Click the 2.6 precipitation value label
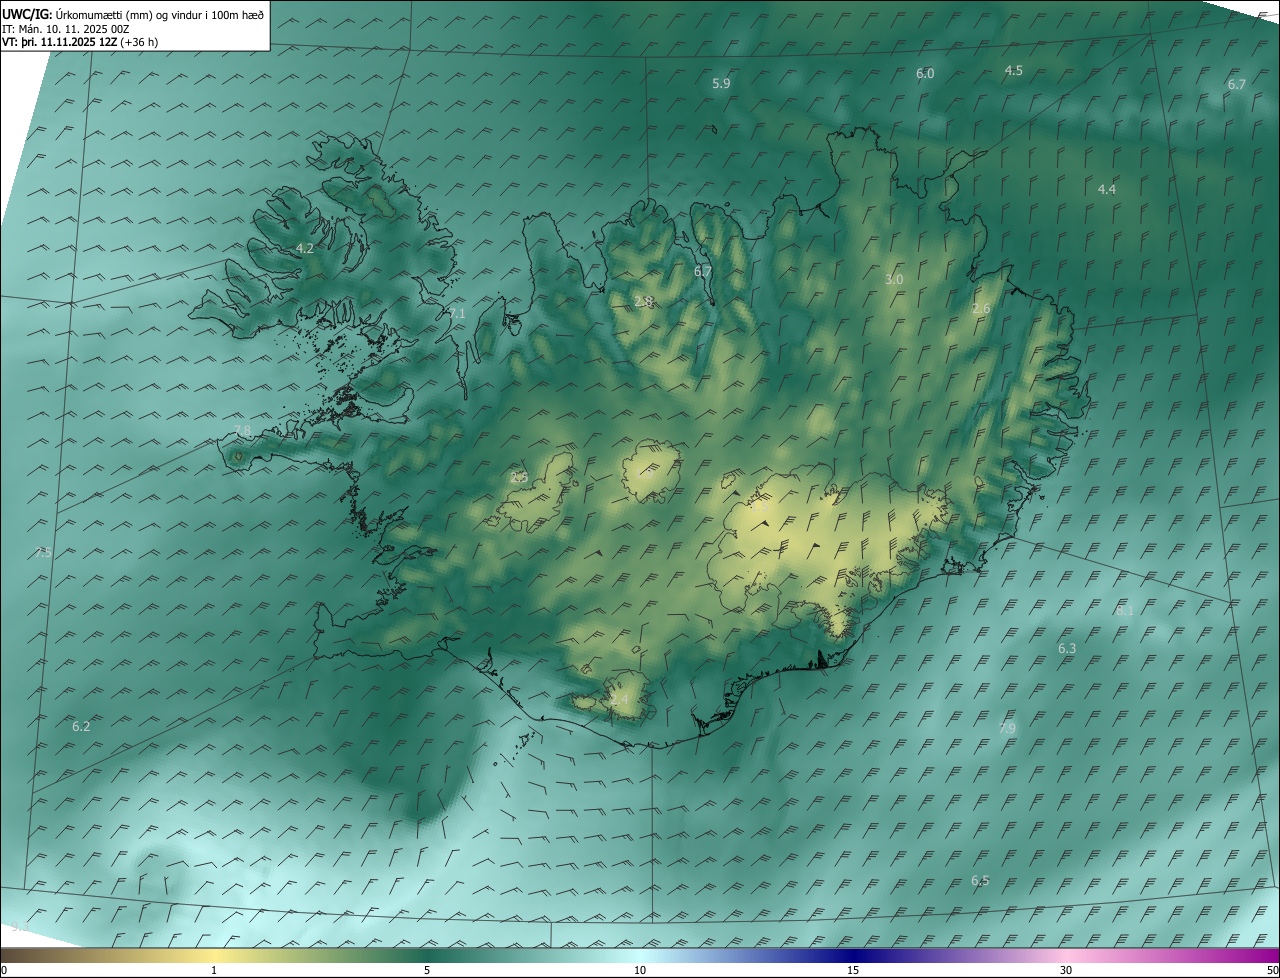1280x978 pixels. [x=981, y=309]
